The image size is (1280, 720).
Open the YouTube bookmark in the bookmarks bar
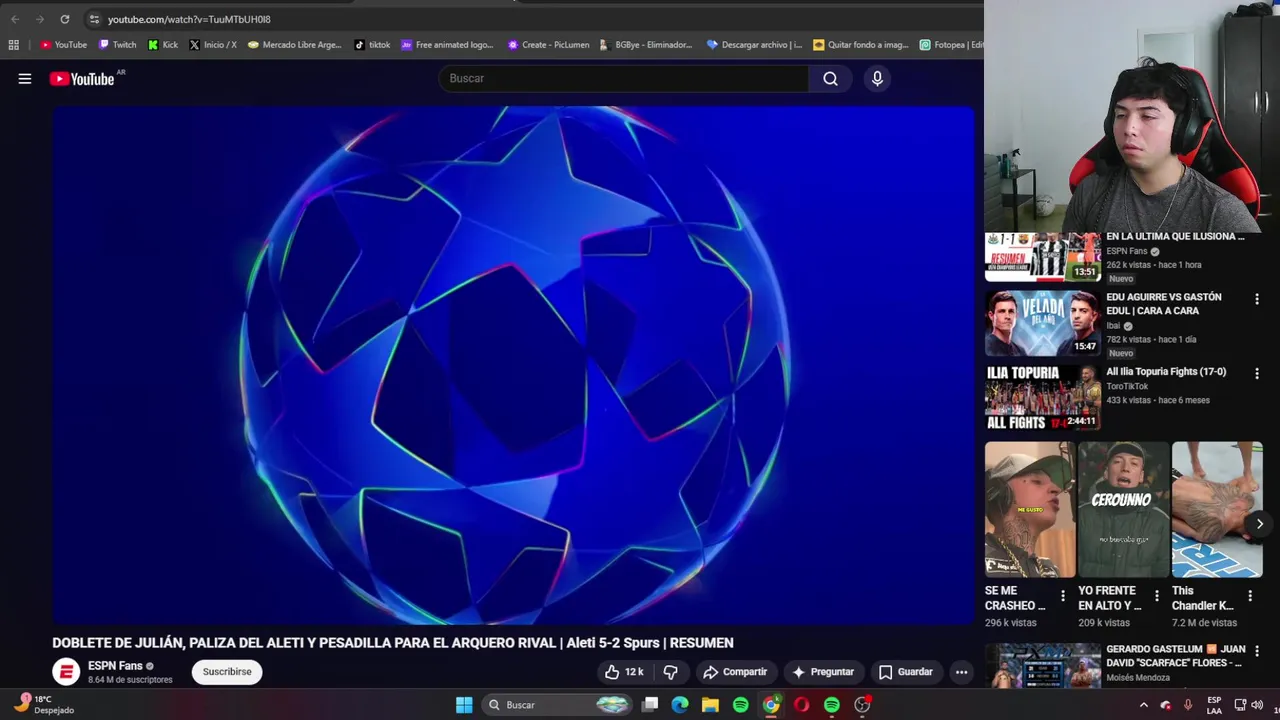(x=64, y=45)
